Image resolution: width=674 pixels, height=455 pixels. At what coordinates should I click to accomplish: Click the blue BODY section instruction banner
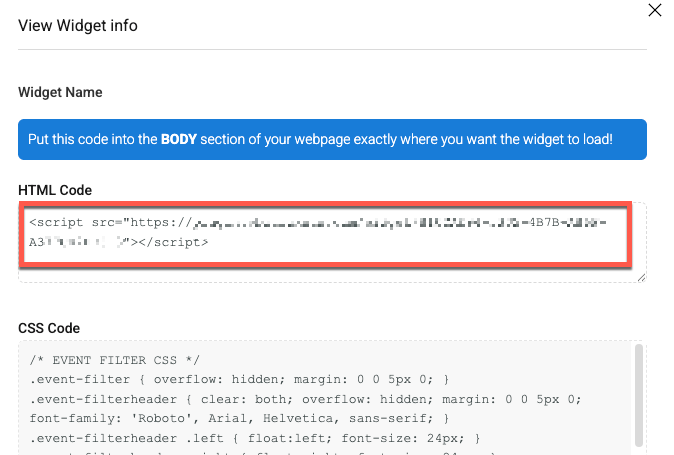(332, 140)
